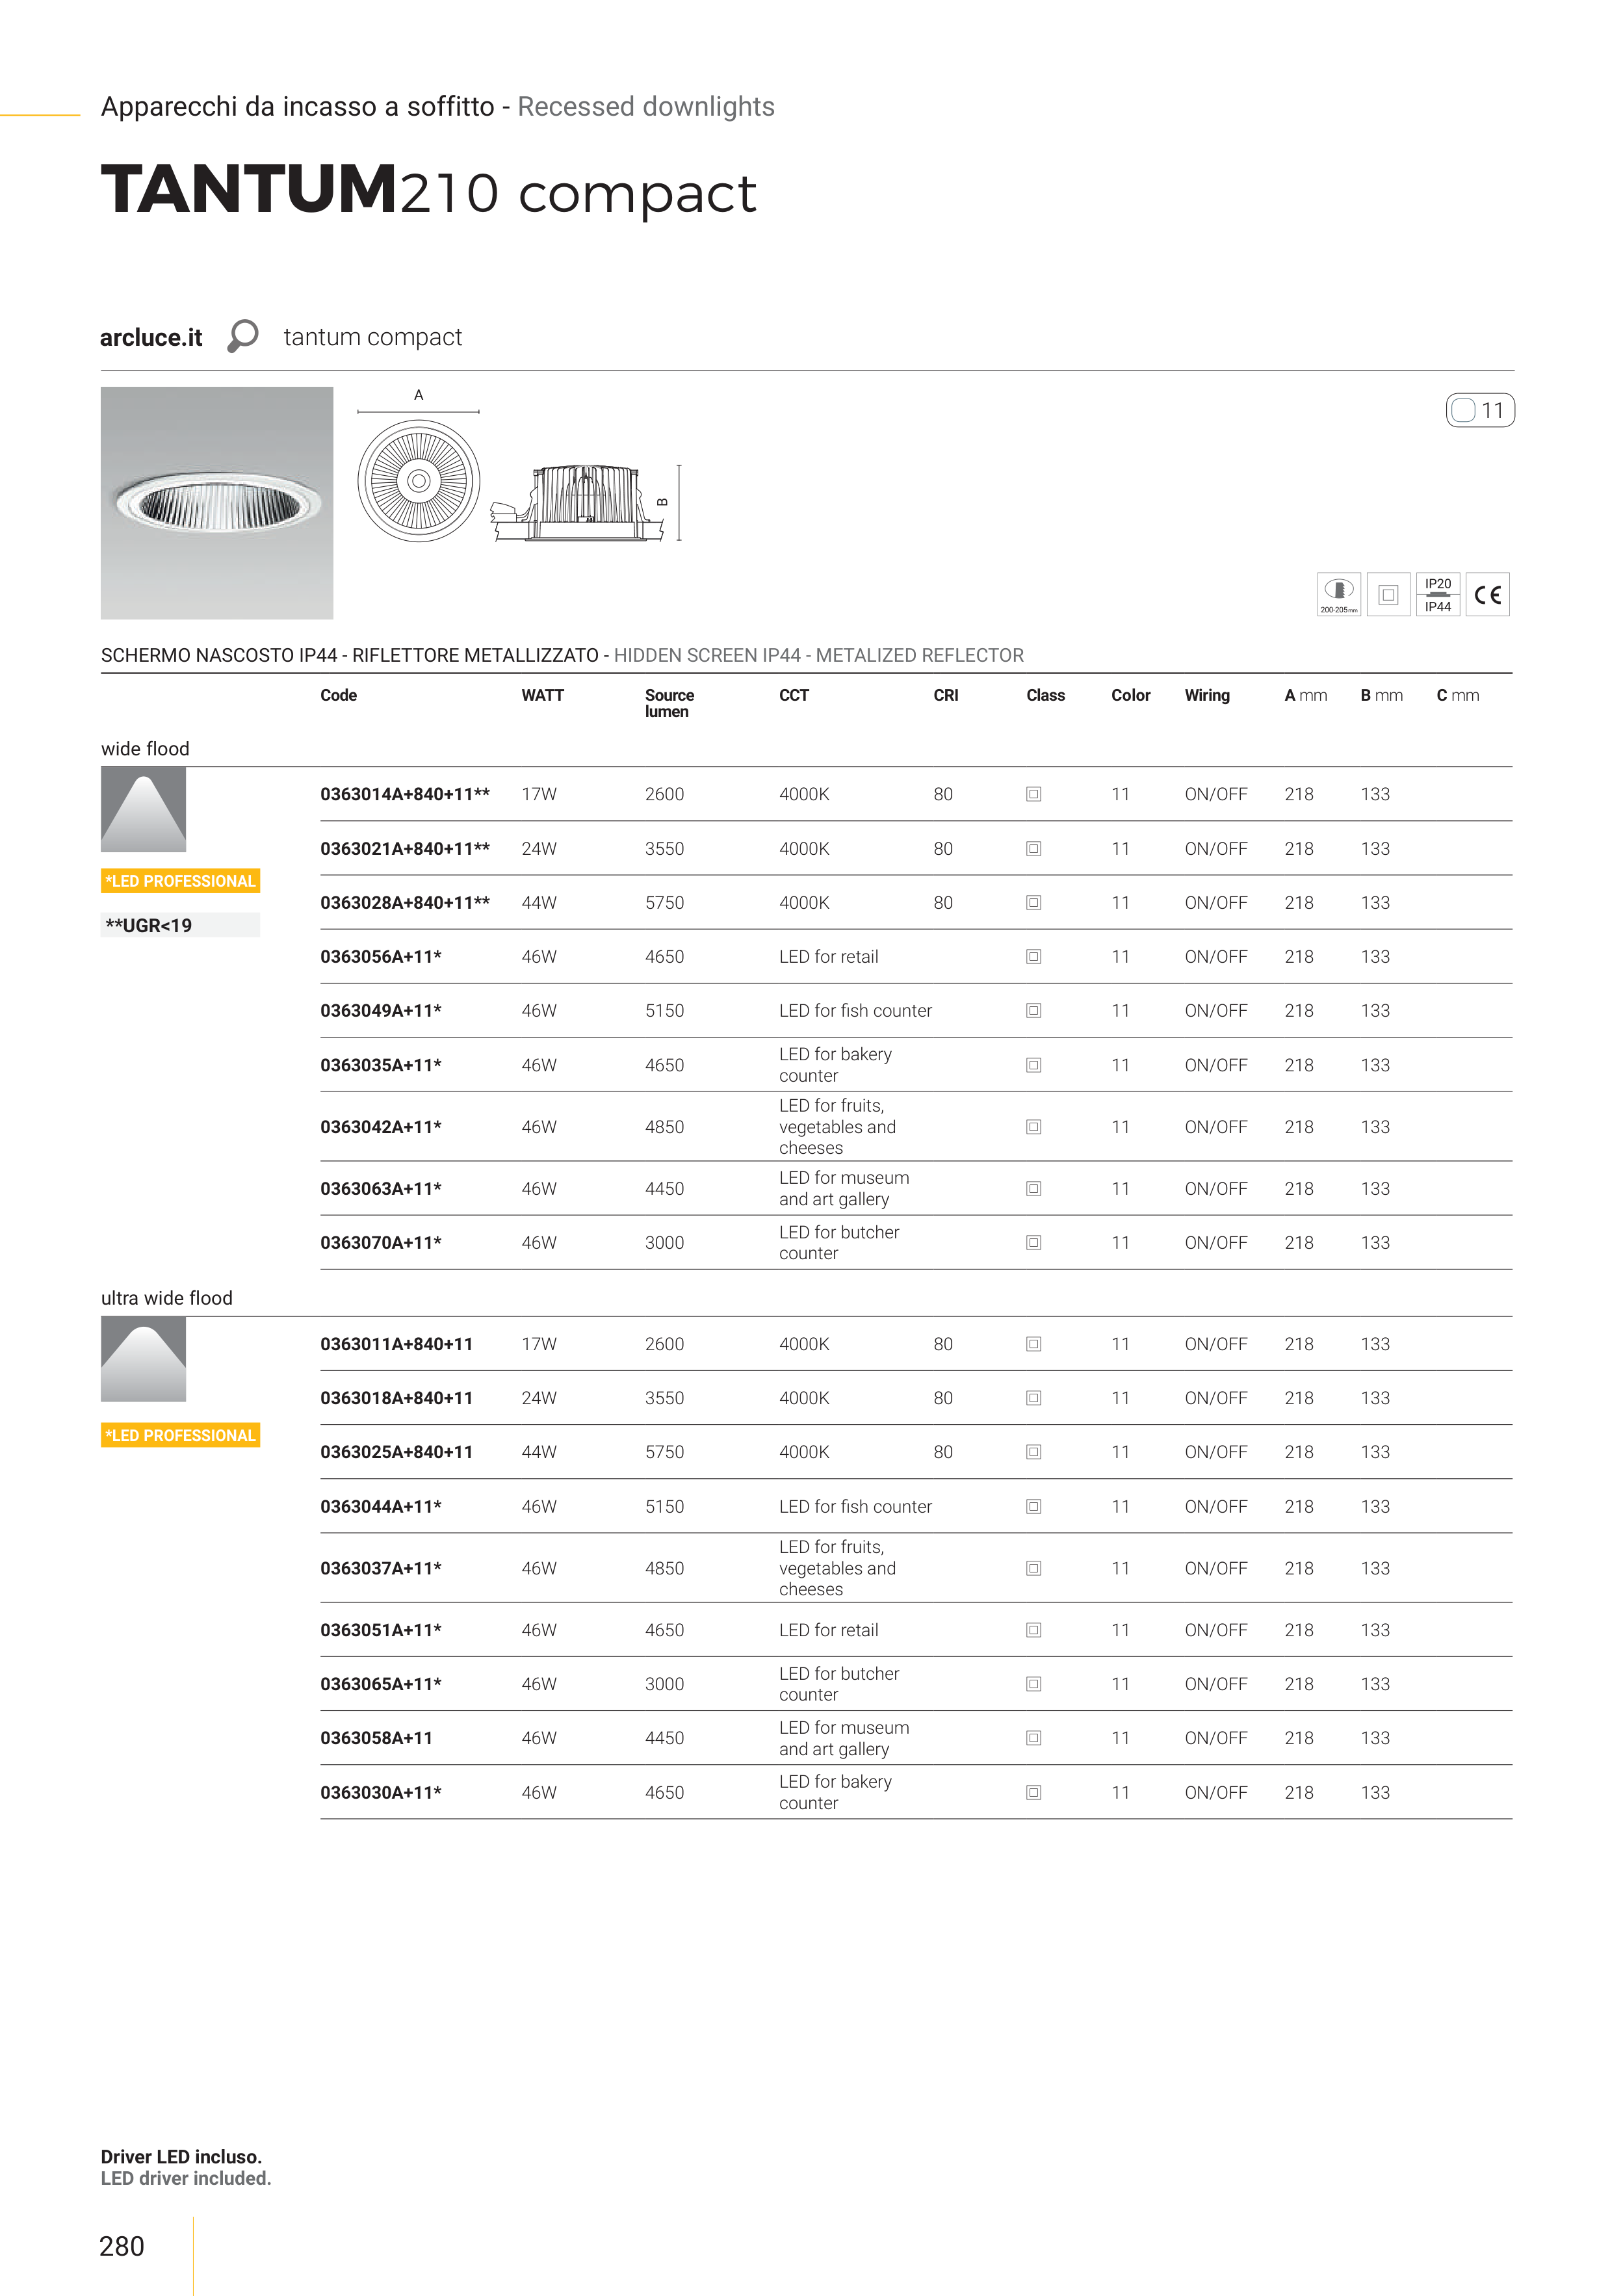Click the circular top-view technical drawing
Viewport: 1623px width, 2296px height.
pyautogui.click(x=419, y=481)
